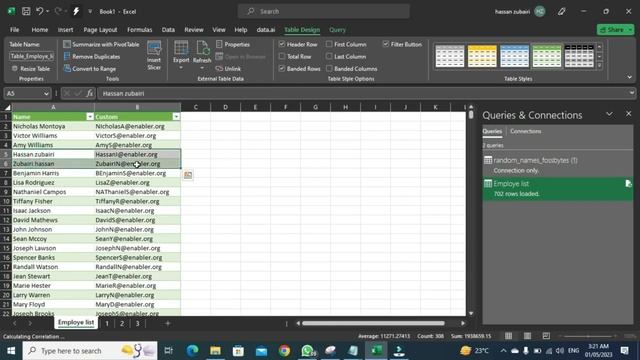Click the zoom slider in status bar

pos(588,336)
